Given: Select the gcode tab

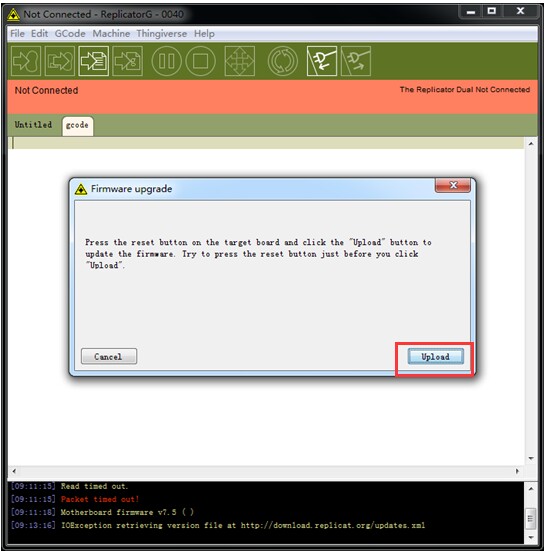Looking at the screenshot, I should coord(78,125).
